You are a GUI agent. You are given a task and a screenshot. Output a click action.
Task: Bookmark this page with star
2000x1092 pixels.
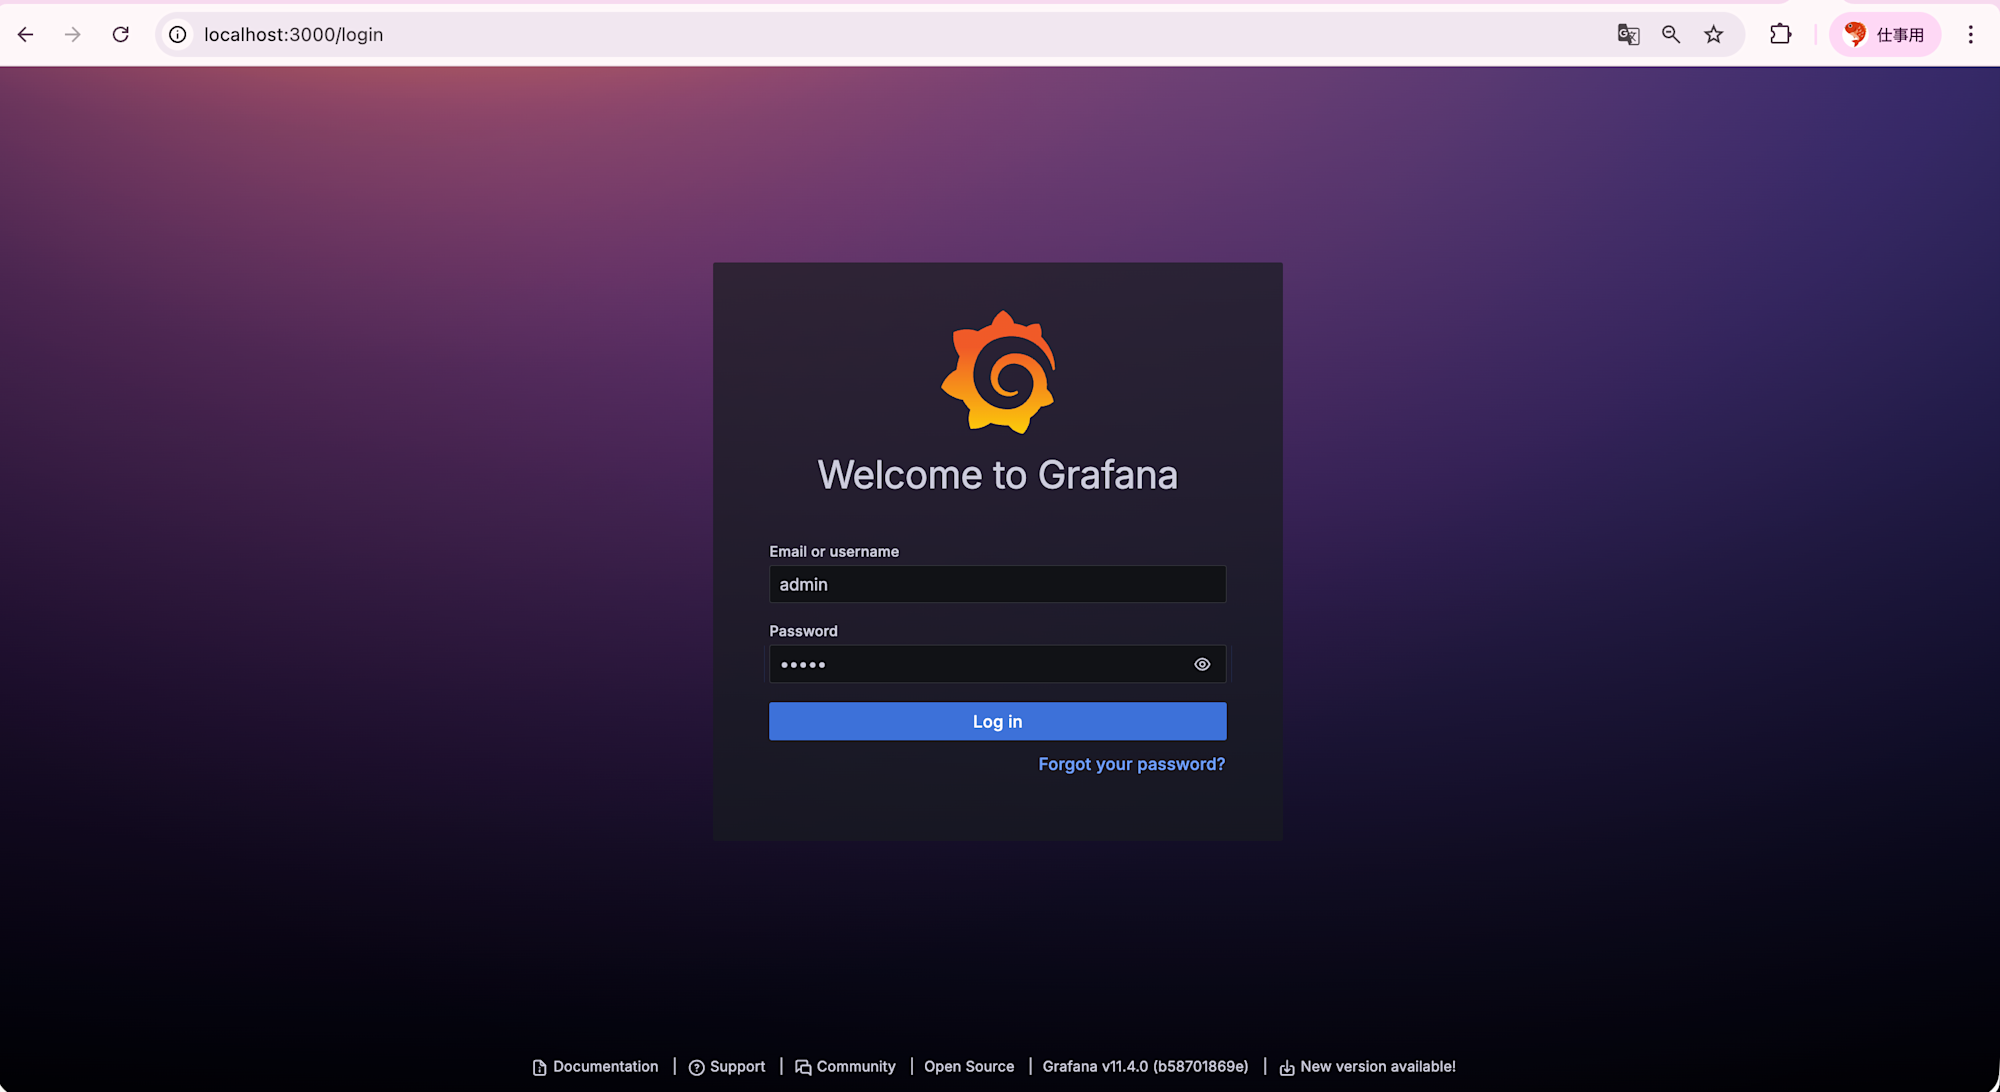[x=1714, y=34]
